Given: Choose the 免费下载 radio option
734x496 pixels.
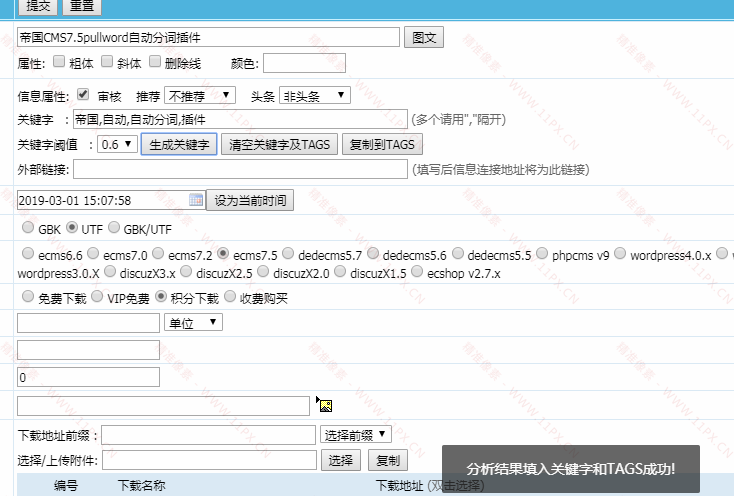Looking at the screenshot, I should coord(28,296).
